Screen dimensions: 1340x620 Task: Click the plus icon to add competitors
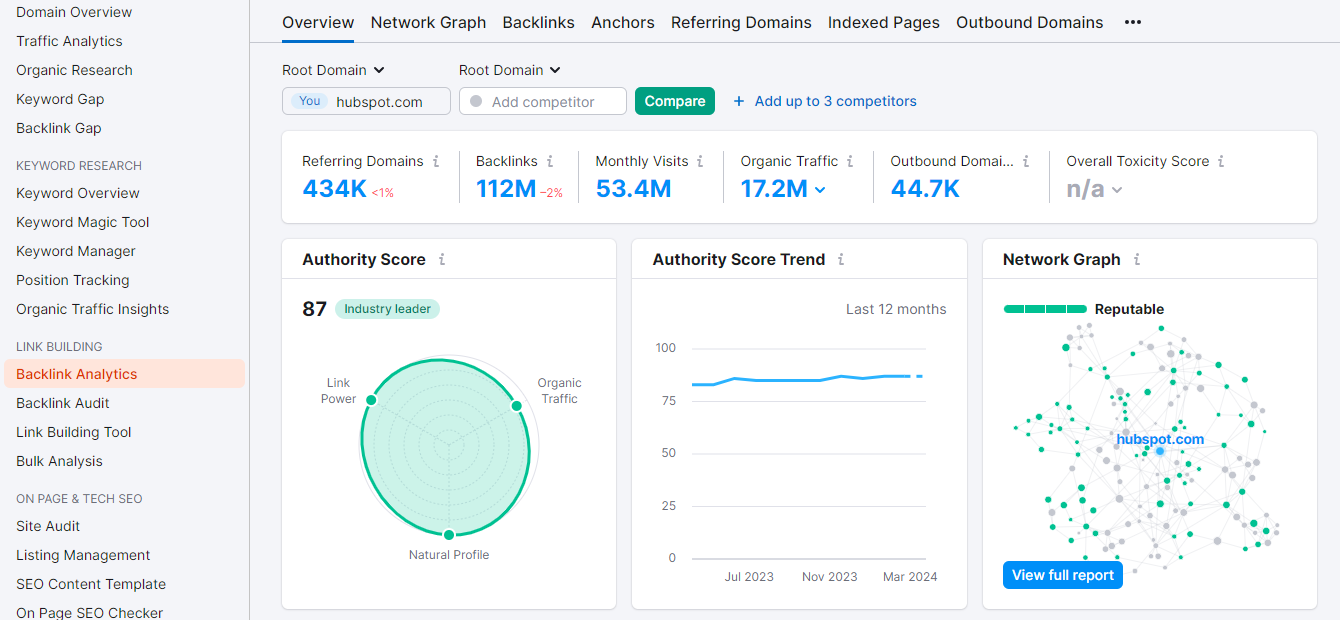[x=739, y=101]
